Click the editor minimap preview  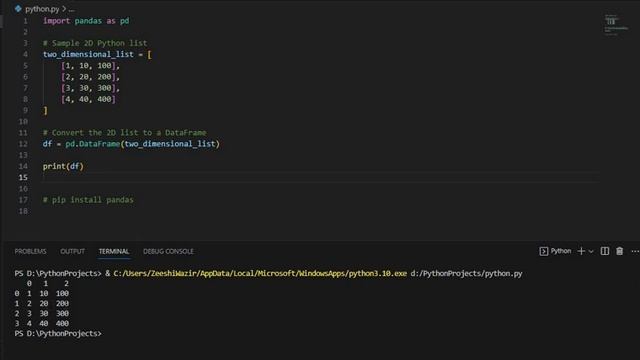point(615,25)
